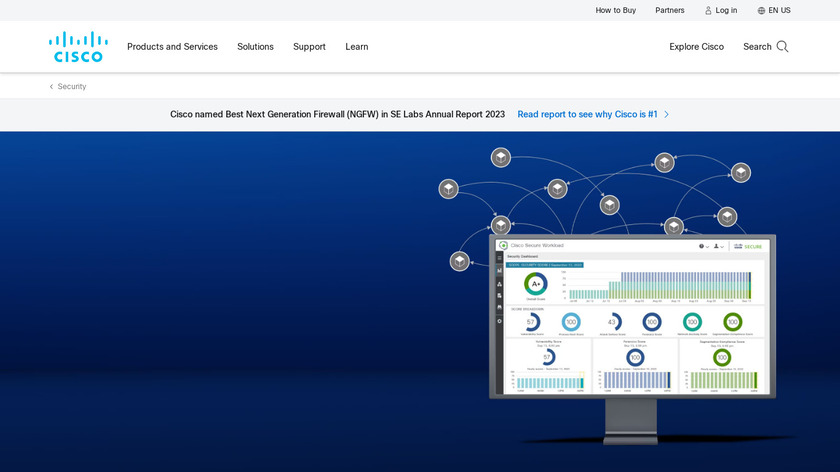Click the Cisco logo
This screenshot has width=840, height=472.
[76, 46]
